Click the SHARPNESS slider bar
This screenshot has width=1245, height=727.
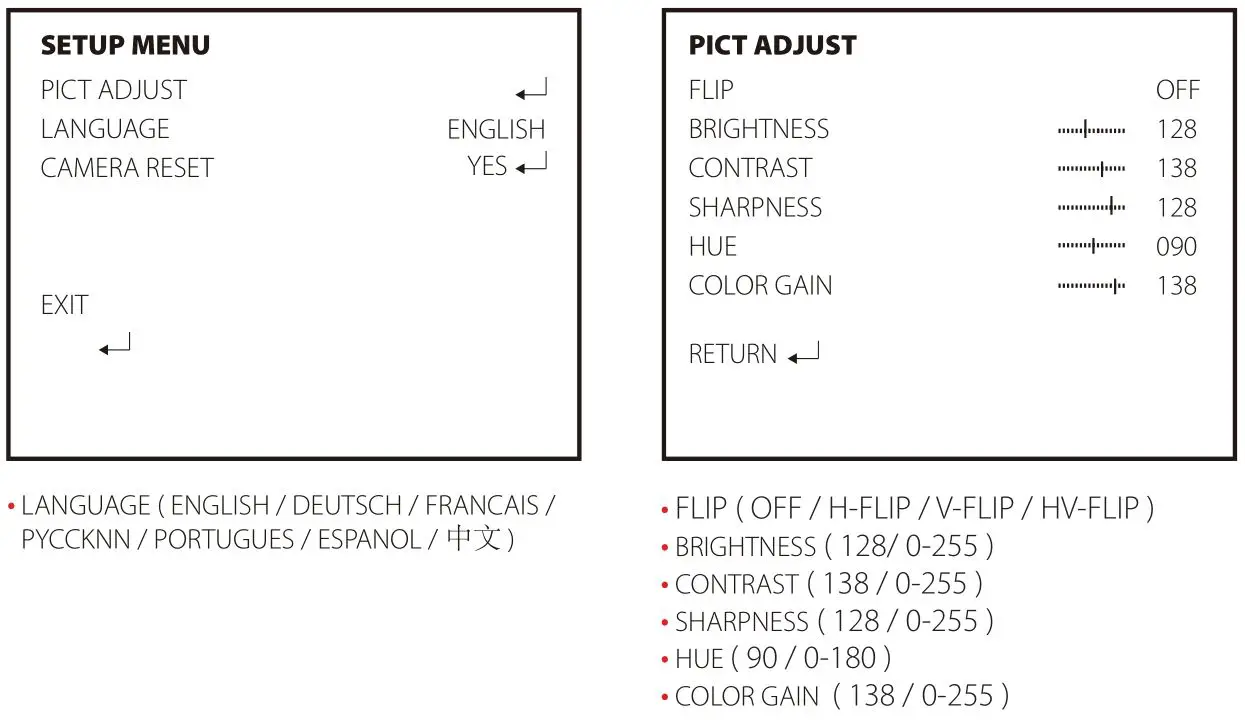[x=1091, y=208]
